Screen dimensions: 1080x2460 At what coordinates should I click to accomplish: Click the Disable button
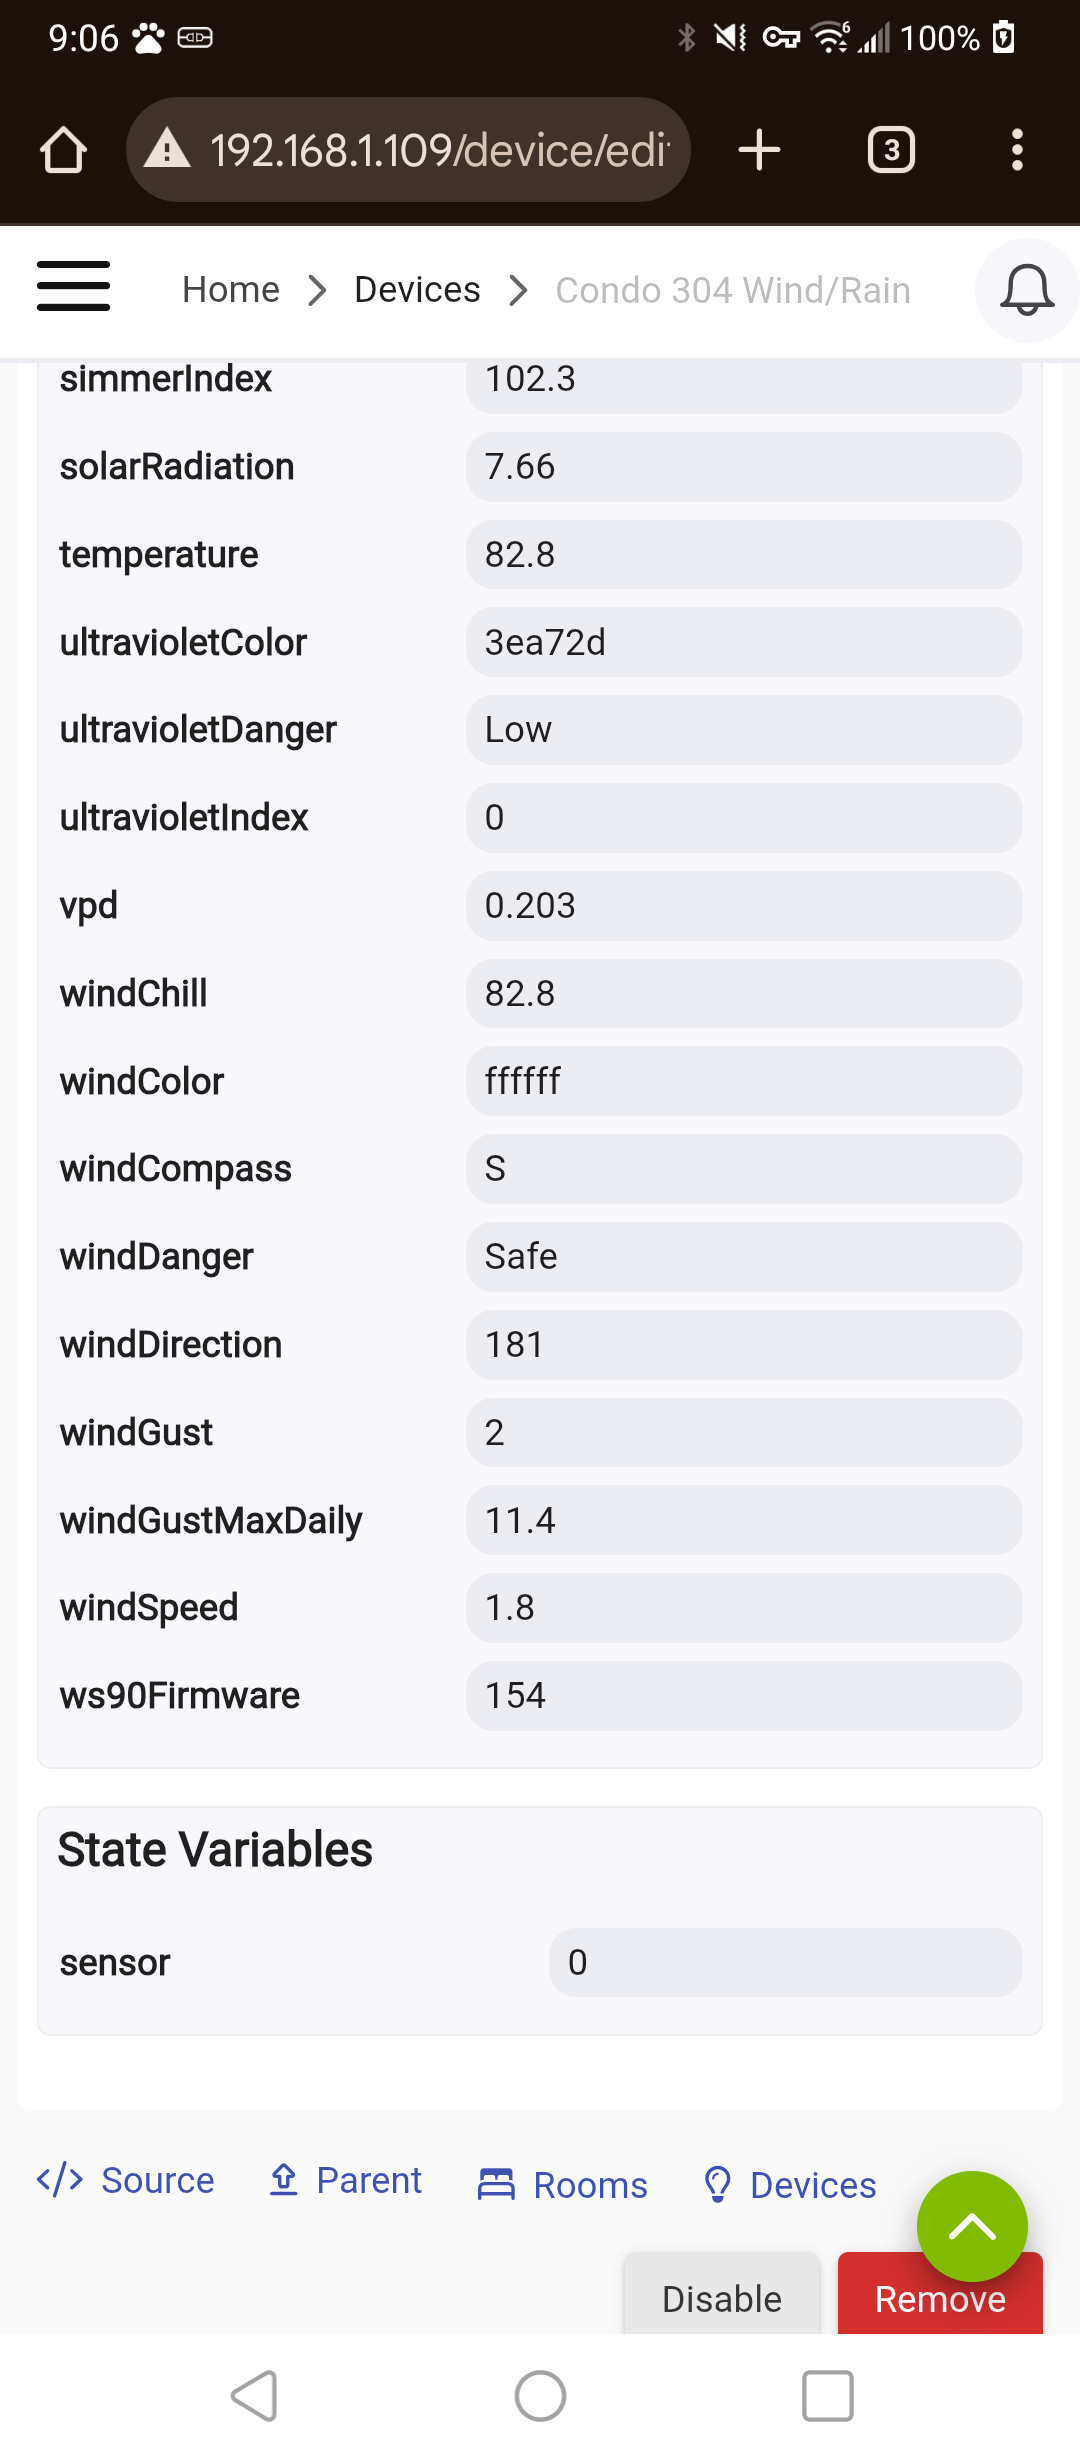(722, 2298)
